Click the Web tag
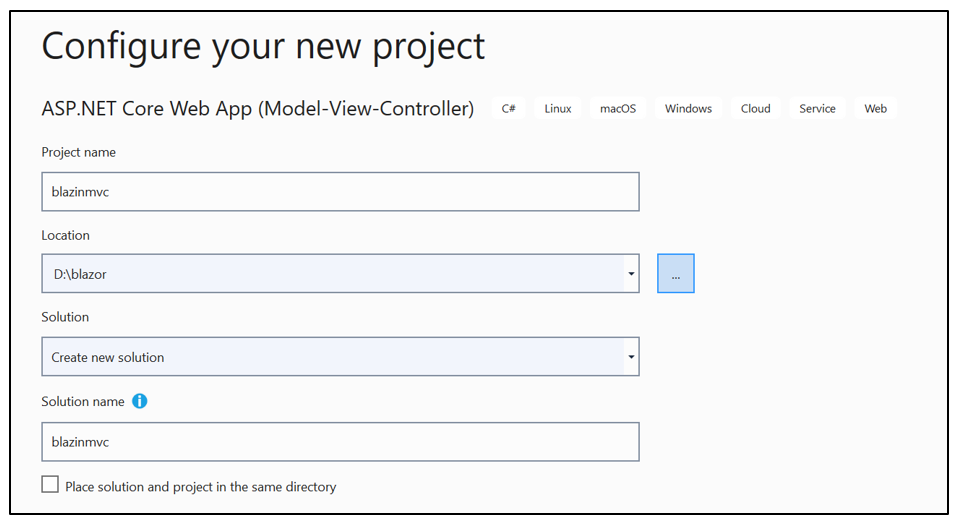Viewport: 953px width, 524px height. (875, 108)
